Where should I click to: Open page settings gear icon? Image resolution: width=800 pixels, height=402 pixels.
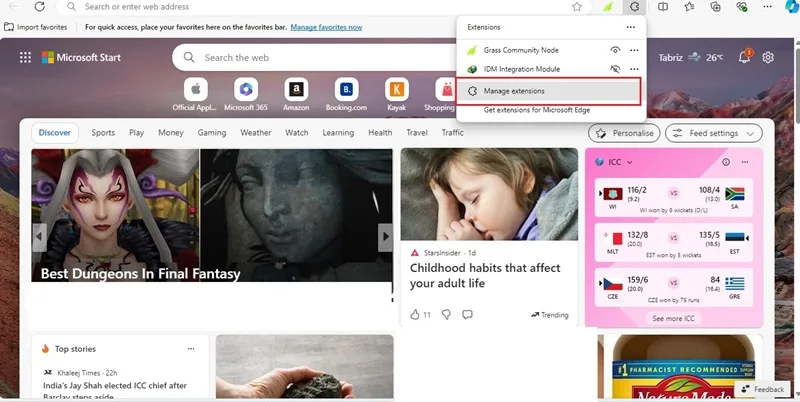pyautogui.click(x=768, y=57)
